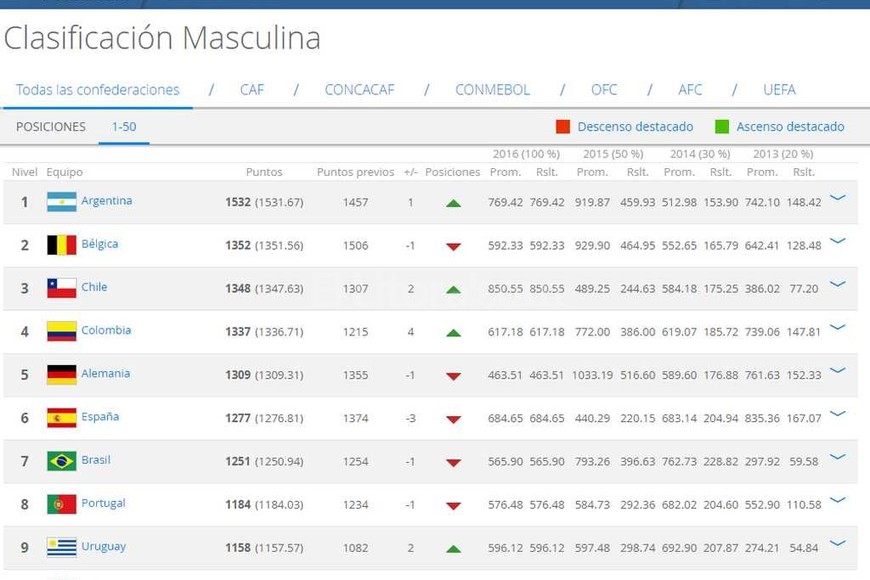Expand the Chile row details chevron

[x=838, y=284]
